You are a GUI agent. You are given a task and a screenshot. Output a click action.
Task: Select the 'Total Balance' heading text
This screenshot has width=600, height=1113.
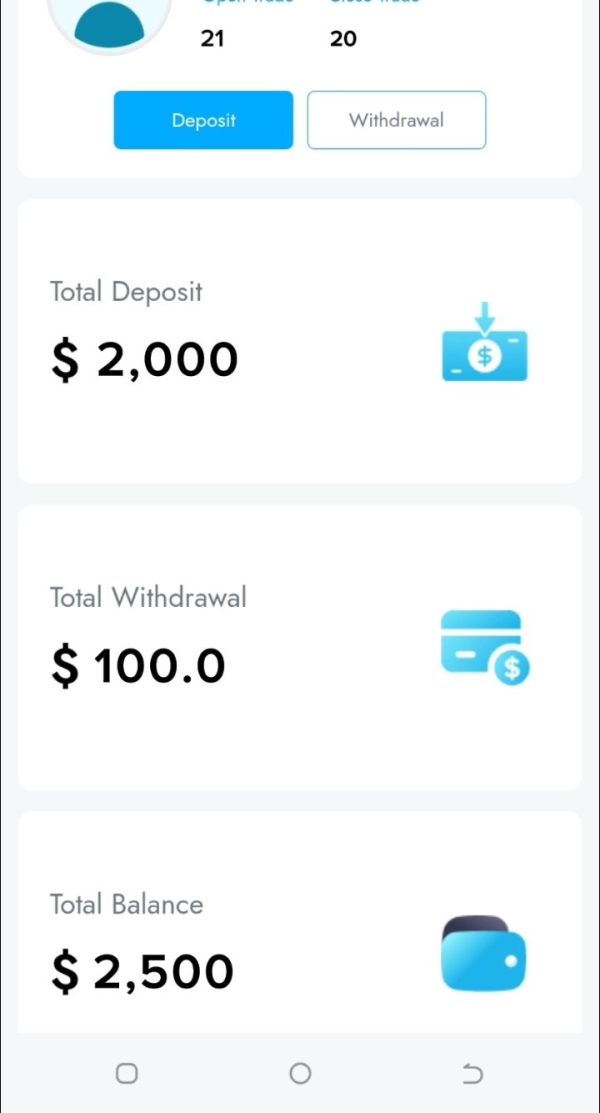click(x=127, y=904)
